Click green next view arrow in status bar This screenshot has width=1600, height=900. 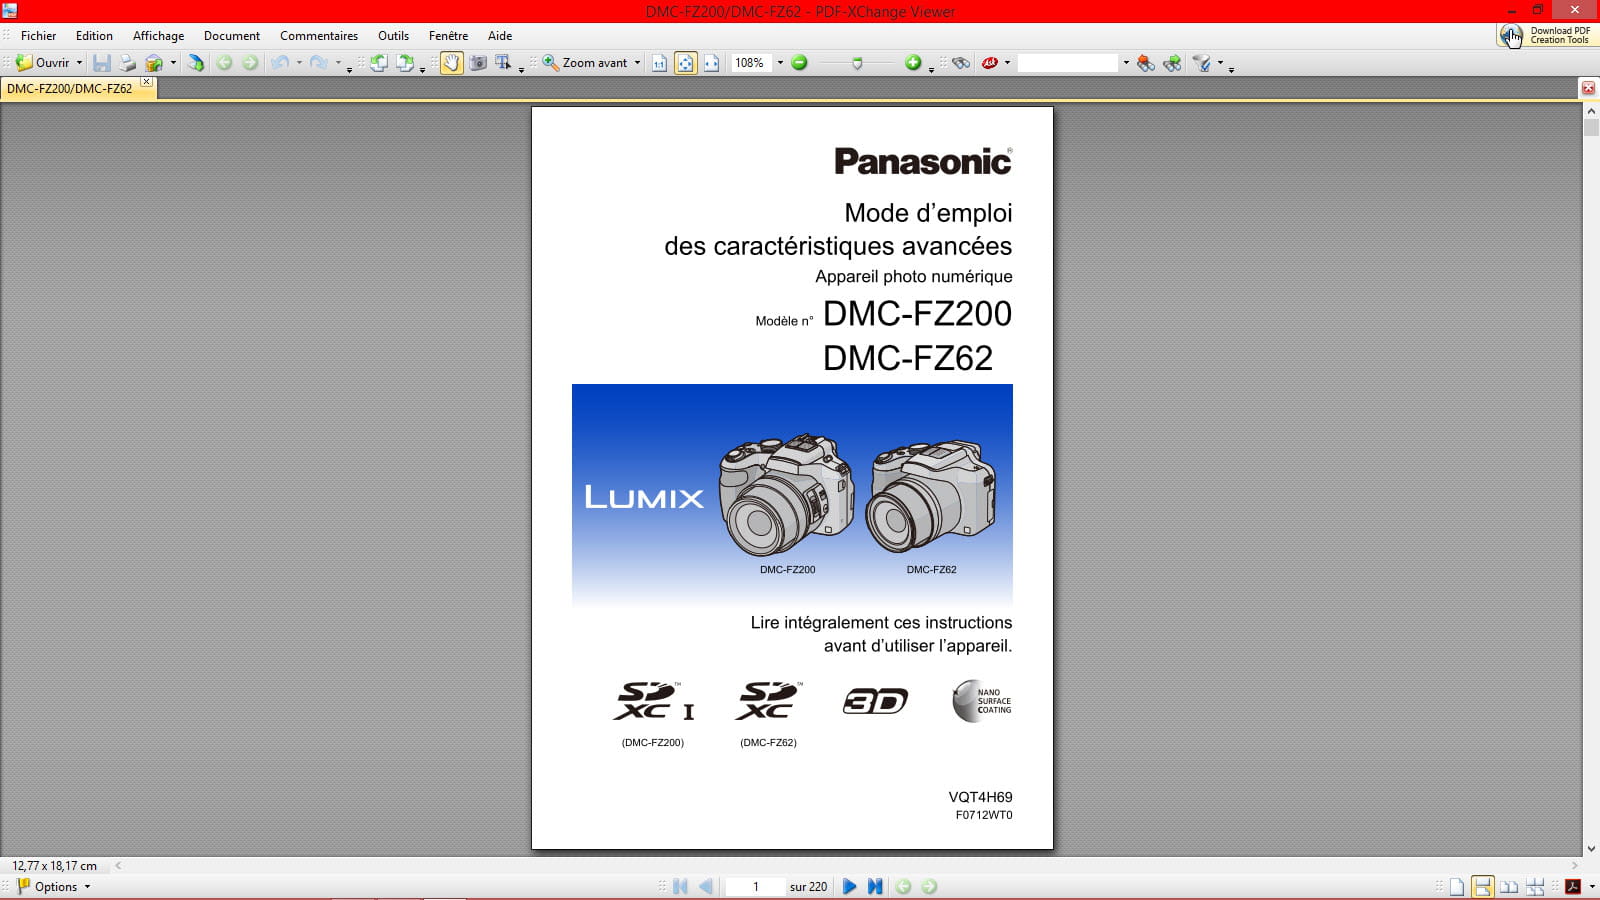(929, 886)
